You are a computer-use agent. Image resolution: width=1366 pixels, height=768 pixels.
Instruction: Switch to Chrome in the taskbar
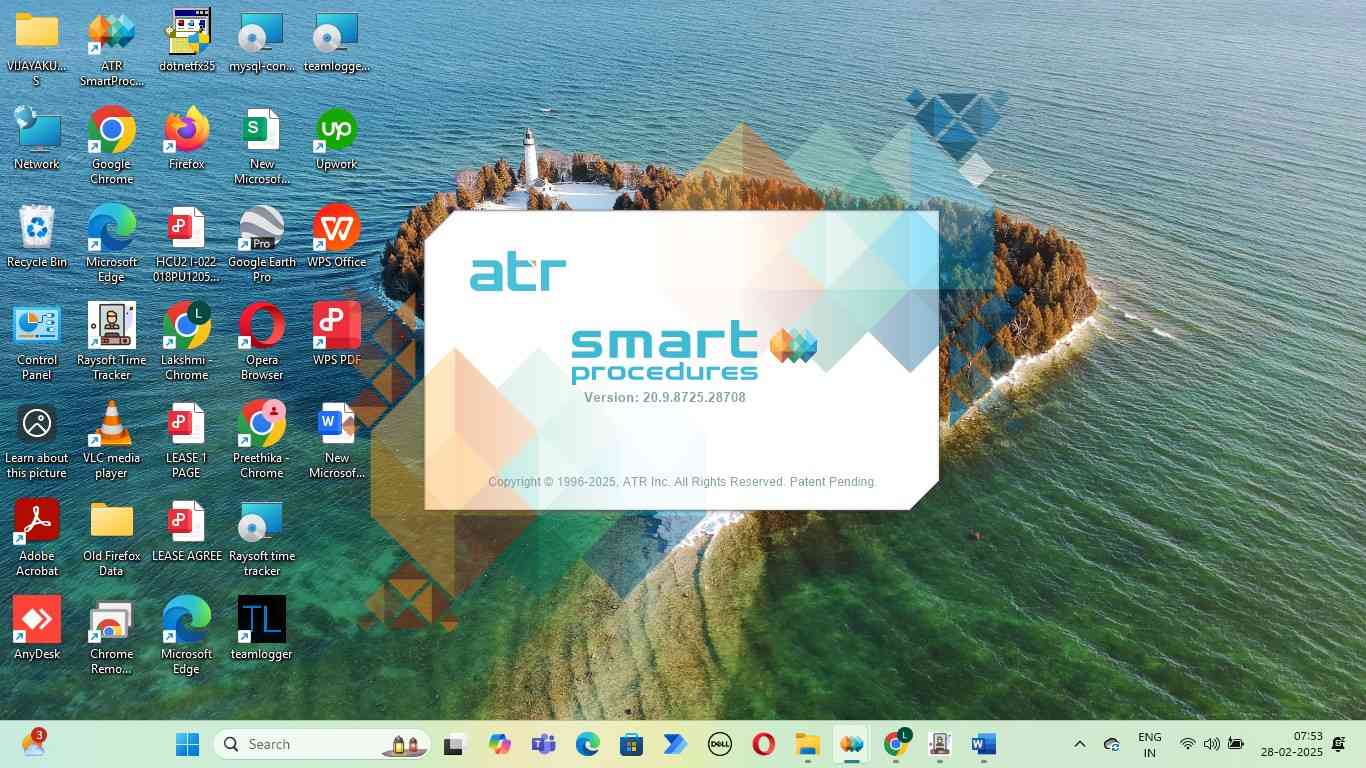coord(896,744)
